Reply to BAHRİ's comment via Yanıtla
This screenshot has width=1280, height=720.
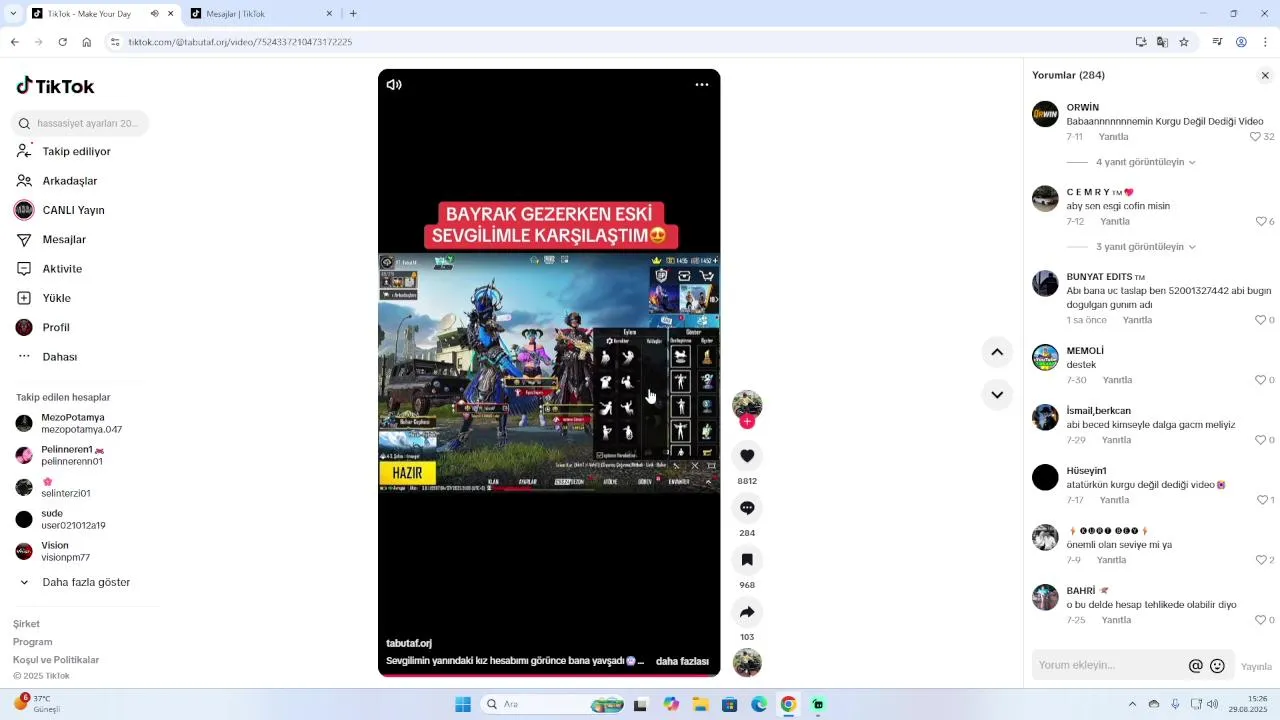1116,620
